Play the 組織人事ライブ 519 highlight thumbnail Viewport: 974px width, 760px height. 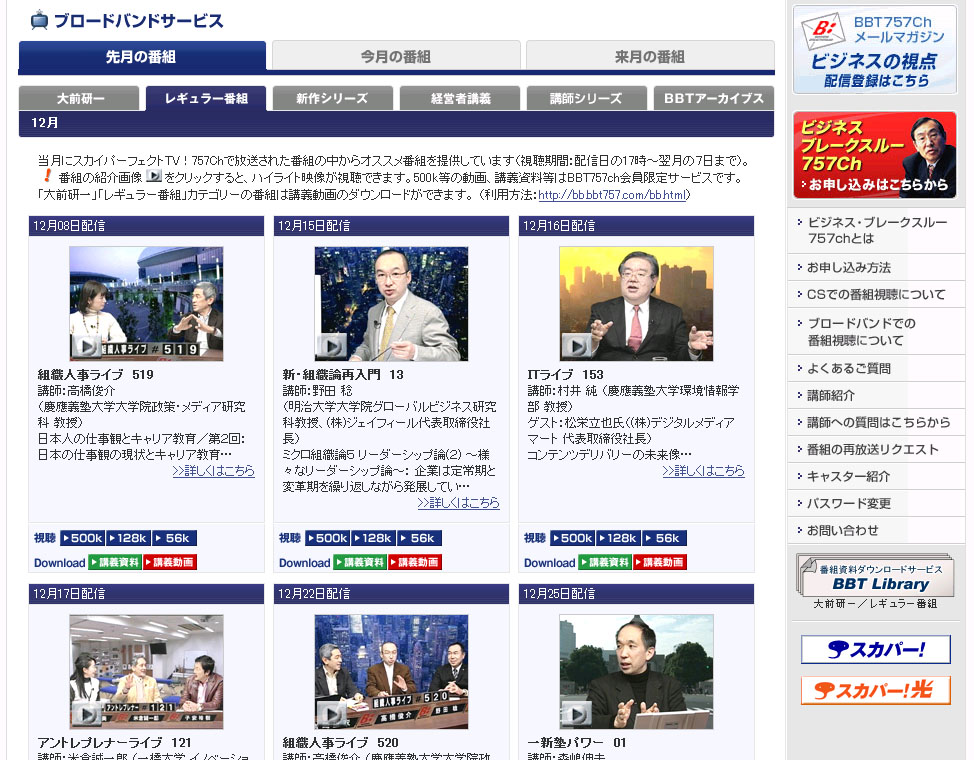pyautogui.click(x=146, y=303)
